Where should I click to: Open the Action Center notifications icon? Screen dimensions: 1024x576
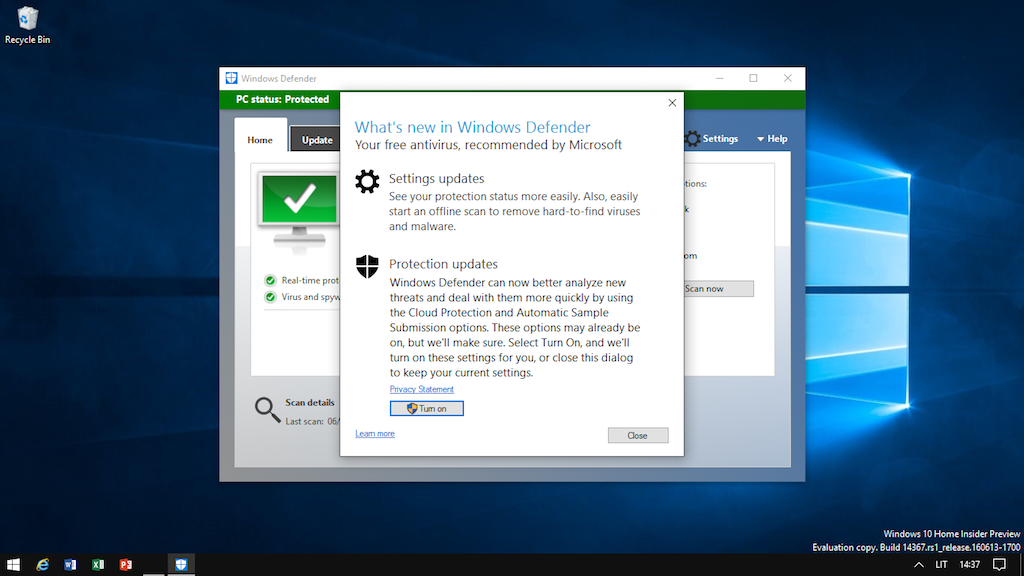point(998,565)
